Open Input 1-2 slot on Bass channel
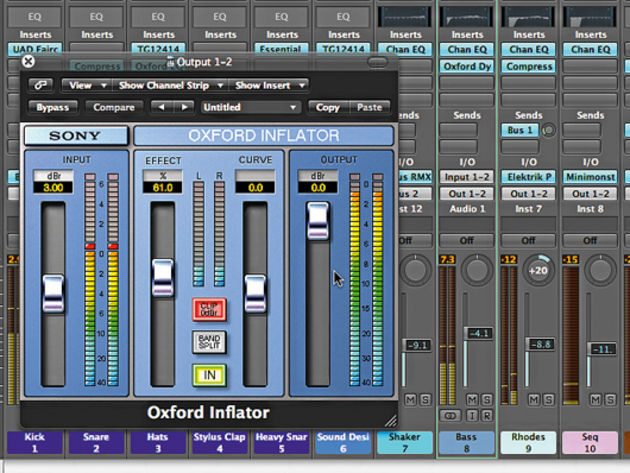630x473 pixels. coord(467,177)
